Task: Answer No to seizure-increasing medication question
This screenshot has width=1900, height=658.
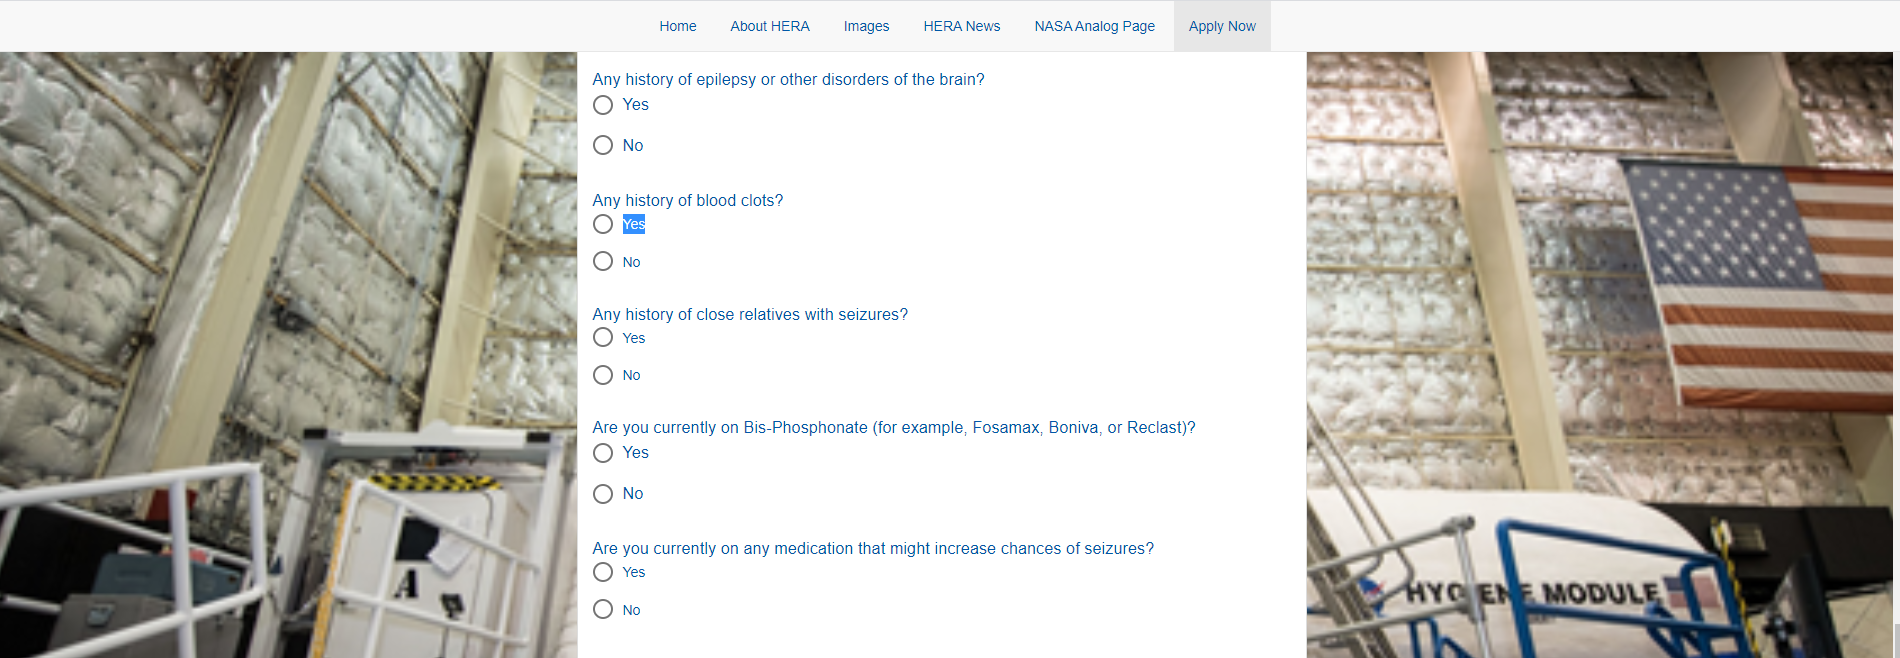Action: click(603, 609)
